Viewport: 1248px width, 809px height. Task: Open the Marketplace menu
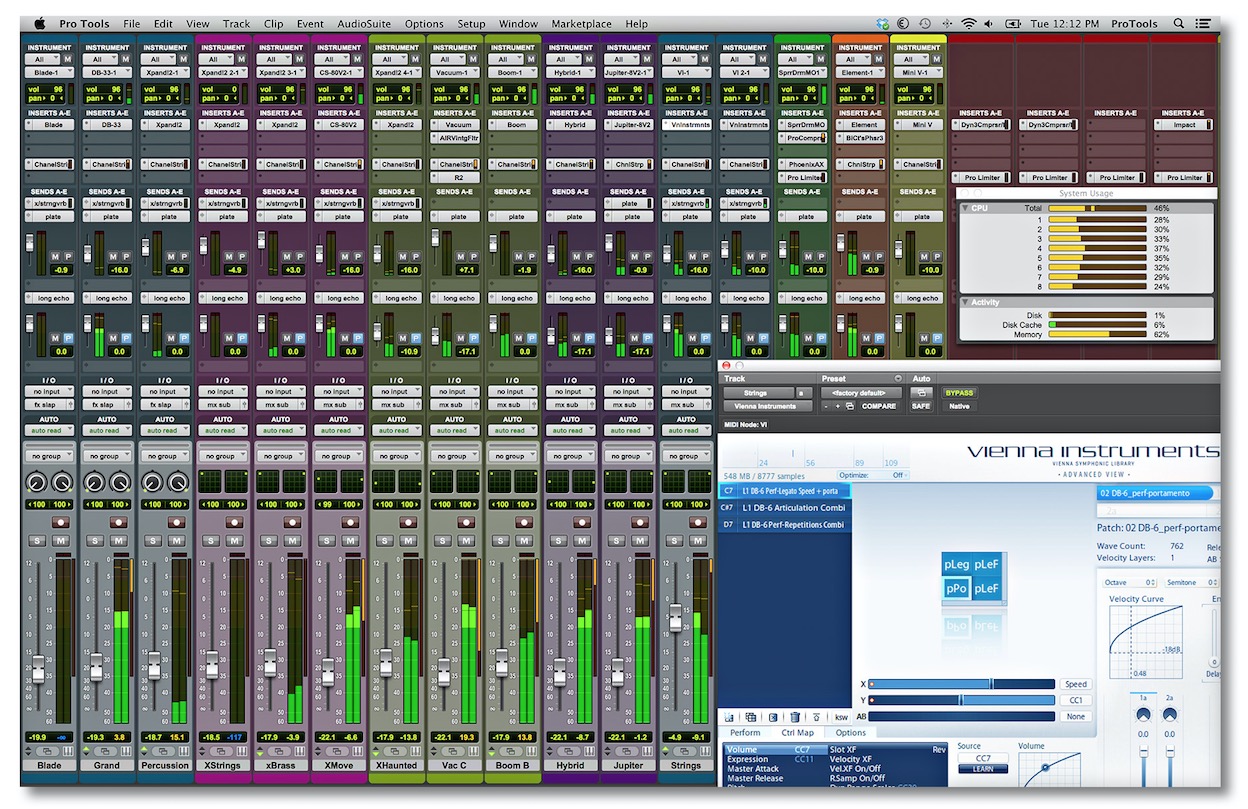pyautogui.click(x=581, y=23)
